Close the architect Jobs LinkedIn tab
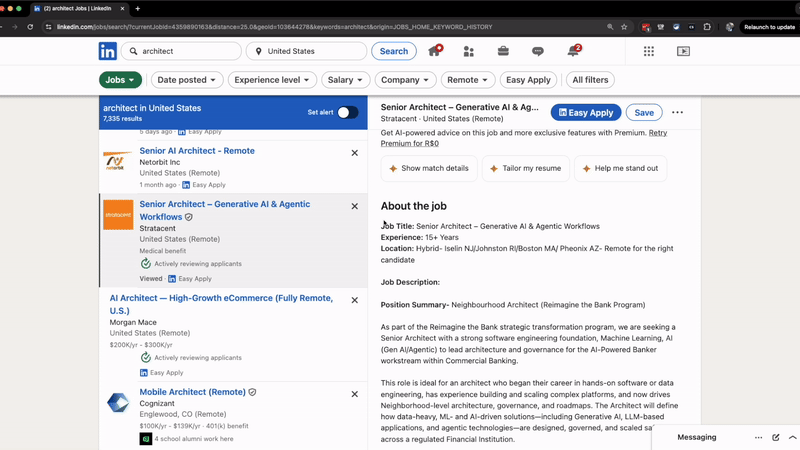The height and width of the screenshot is (450, 800). (122, 9)
